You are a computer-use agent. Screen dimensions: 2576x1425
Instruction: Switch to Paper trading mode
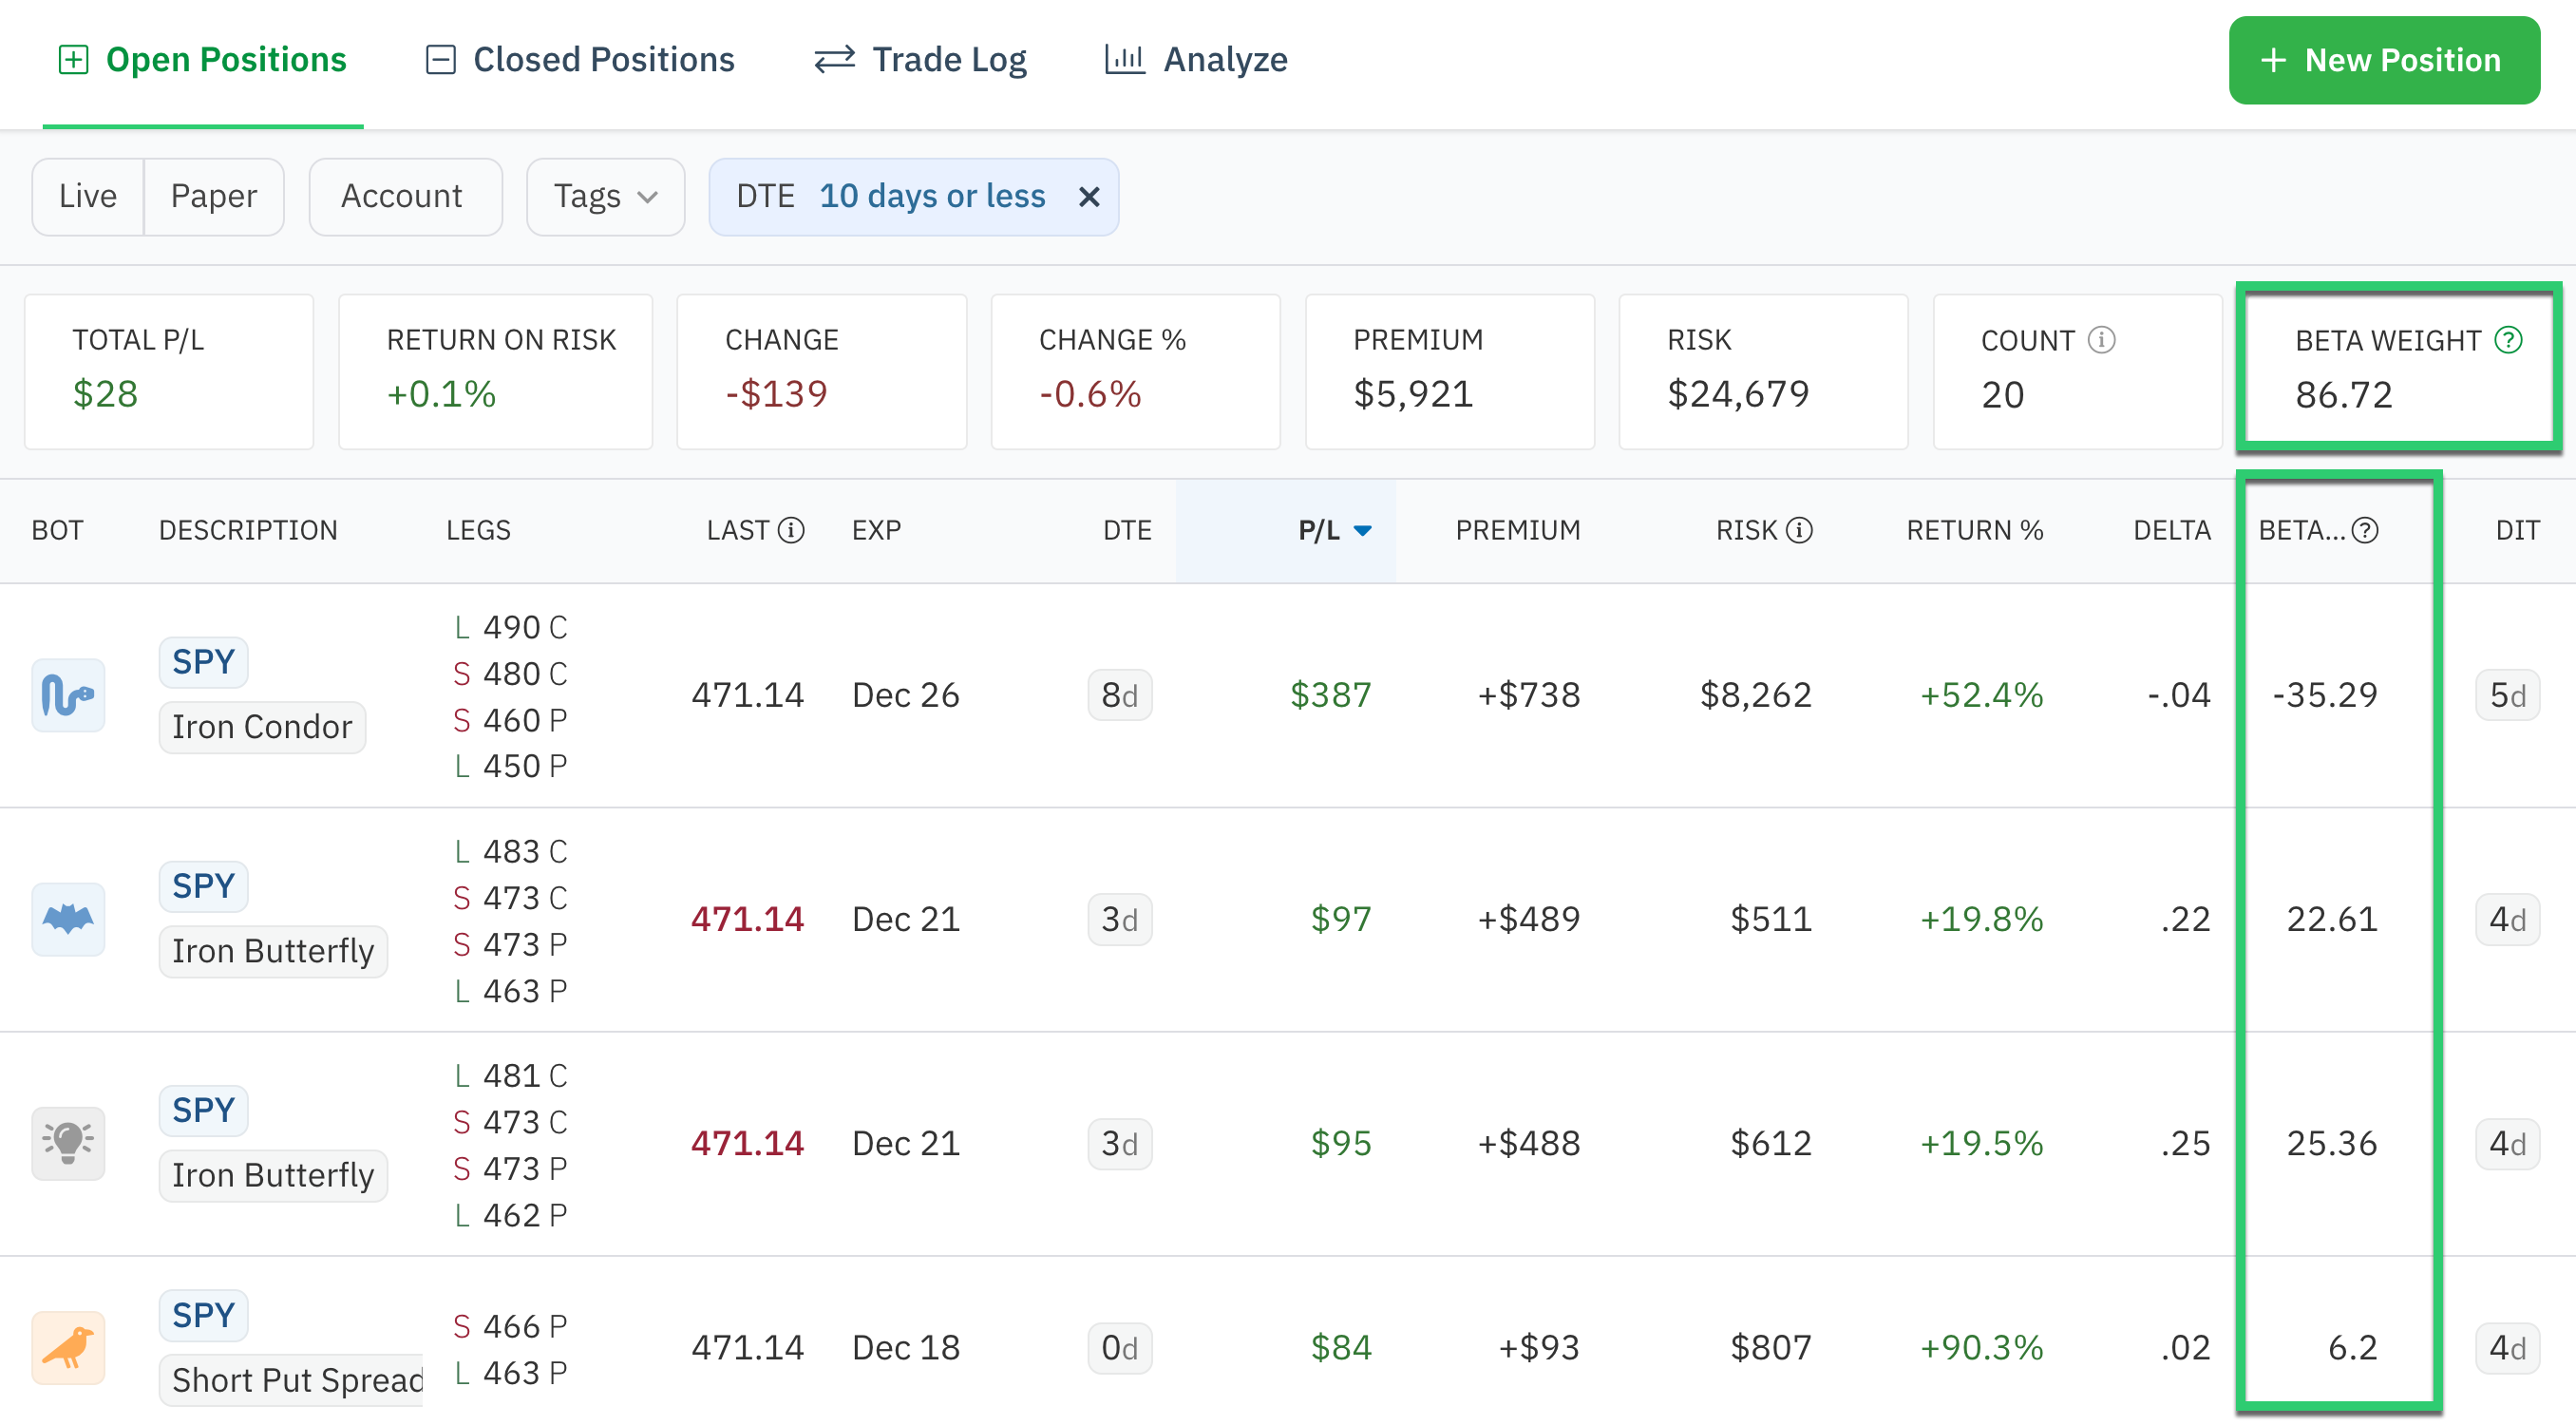point(214,196)
